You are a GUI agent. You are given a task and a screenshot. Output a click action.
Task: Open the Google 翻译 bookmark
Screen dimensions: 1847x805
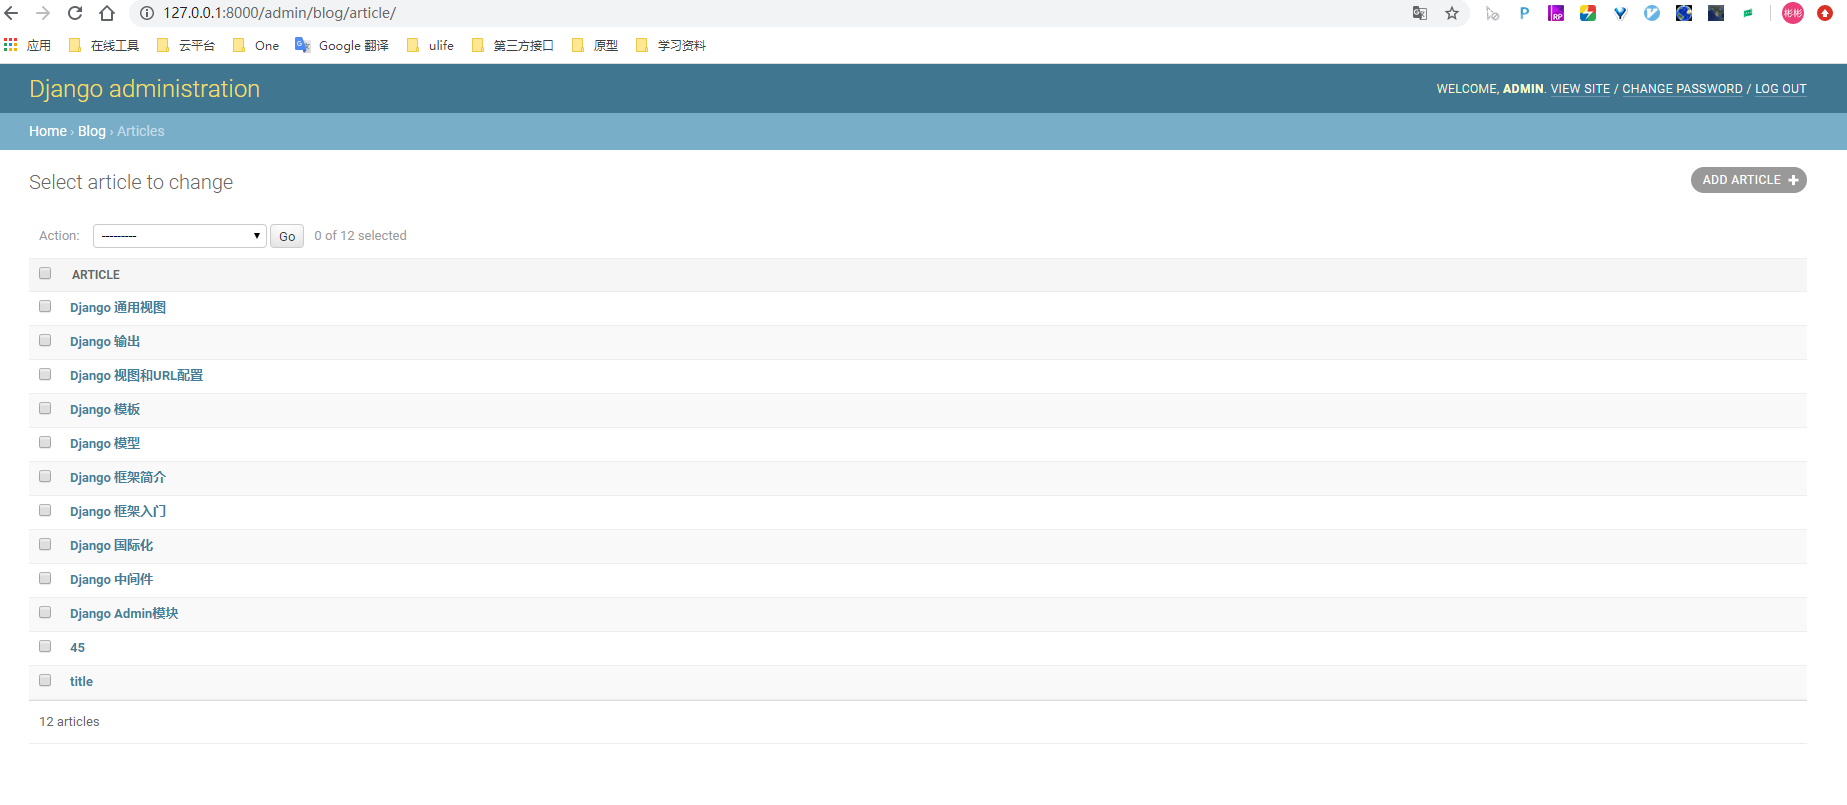click(x=342, y=45)
